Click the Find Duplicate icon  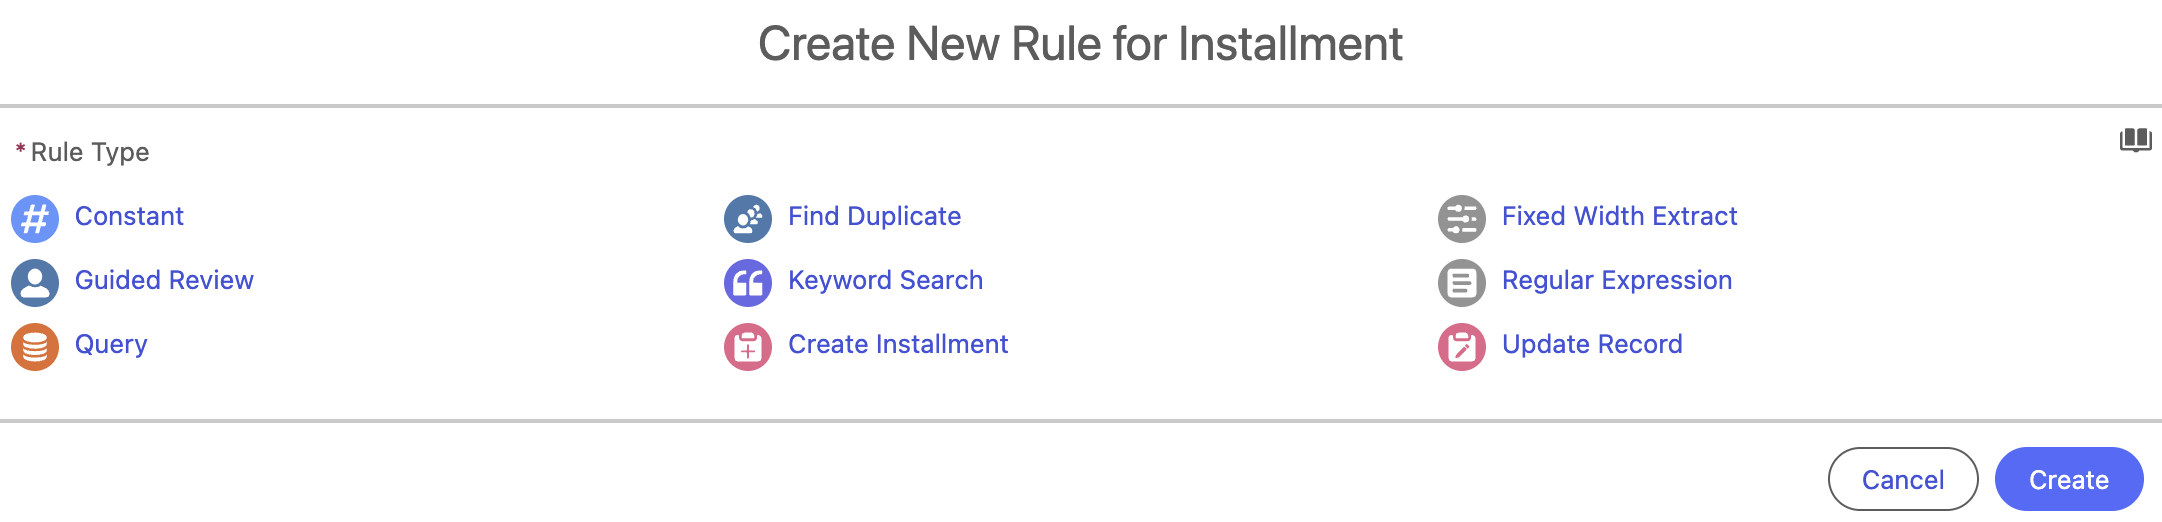(x=748, y=218)
